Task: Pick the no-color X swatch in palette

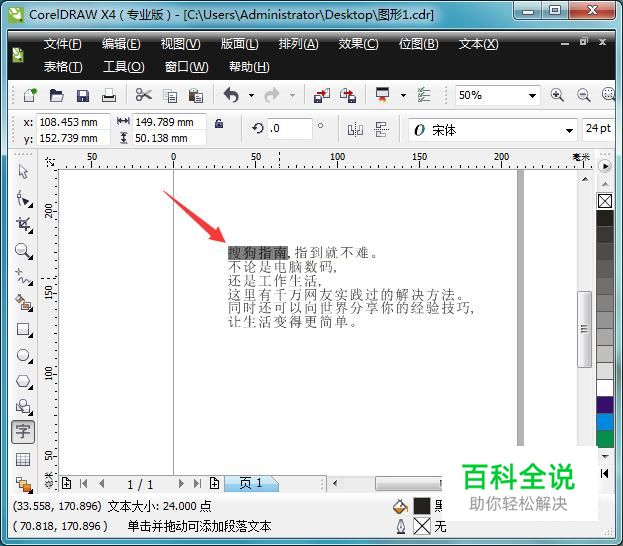Action: coord(605,201)
